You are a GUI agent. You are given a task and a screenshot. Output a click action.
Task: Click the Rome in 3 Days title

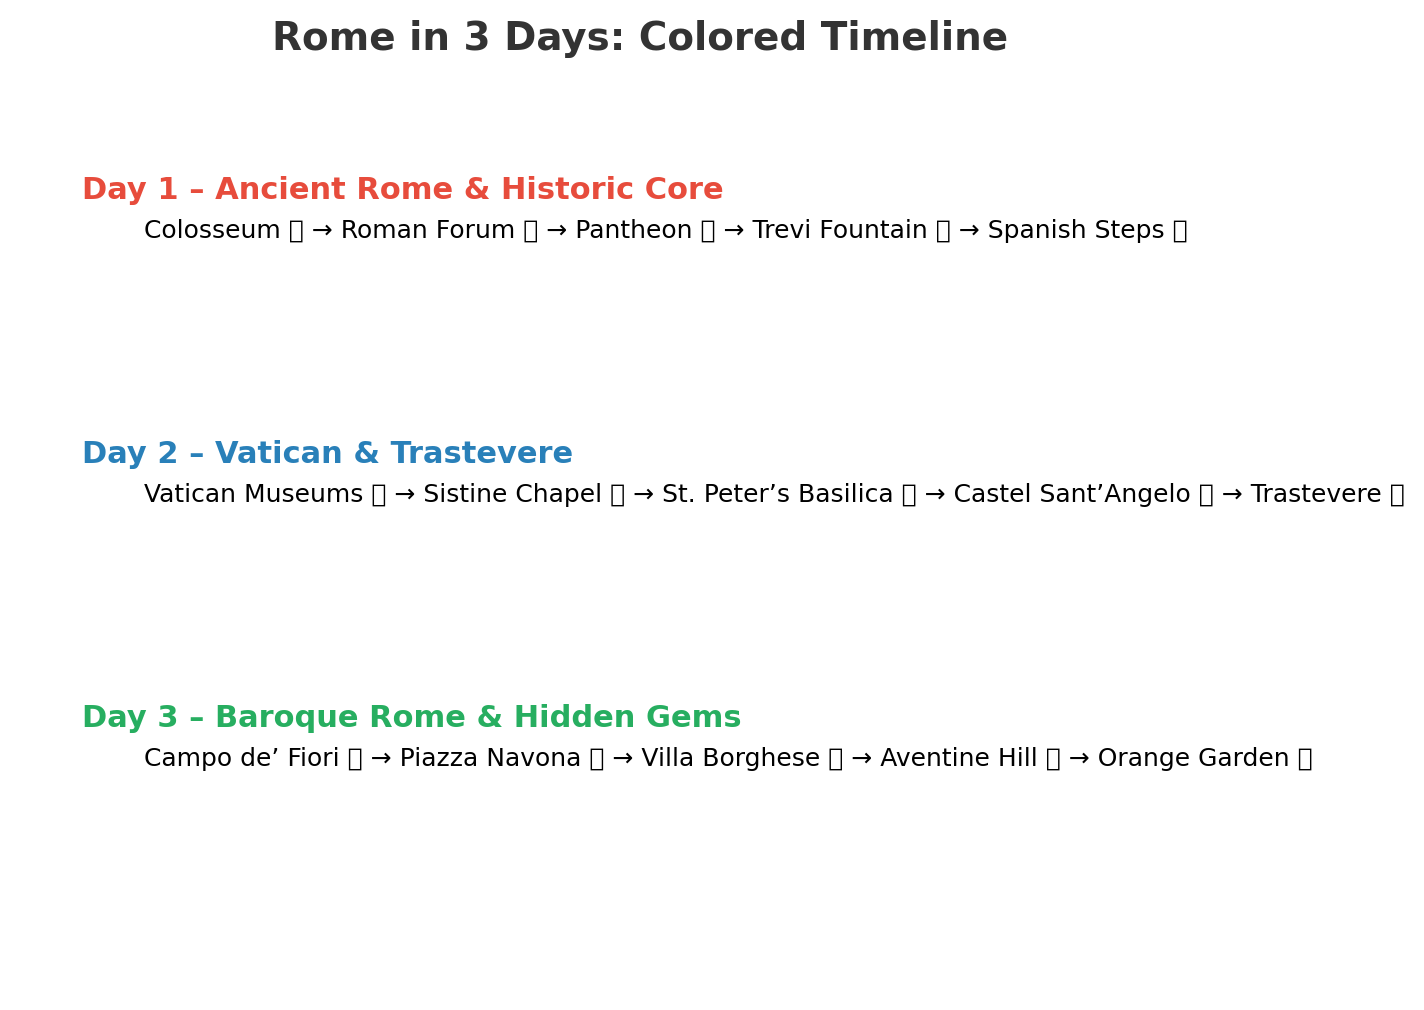pyautogui.click(x=640, y=38)
